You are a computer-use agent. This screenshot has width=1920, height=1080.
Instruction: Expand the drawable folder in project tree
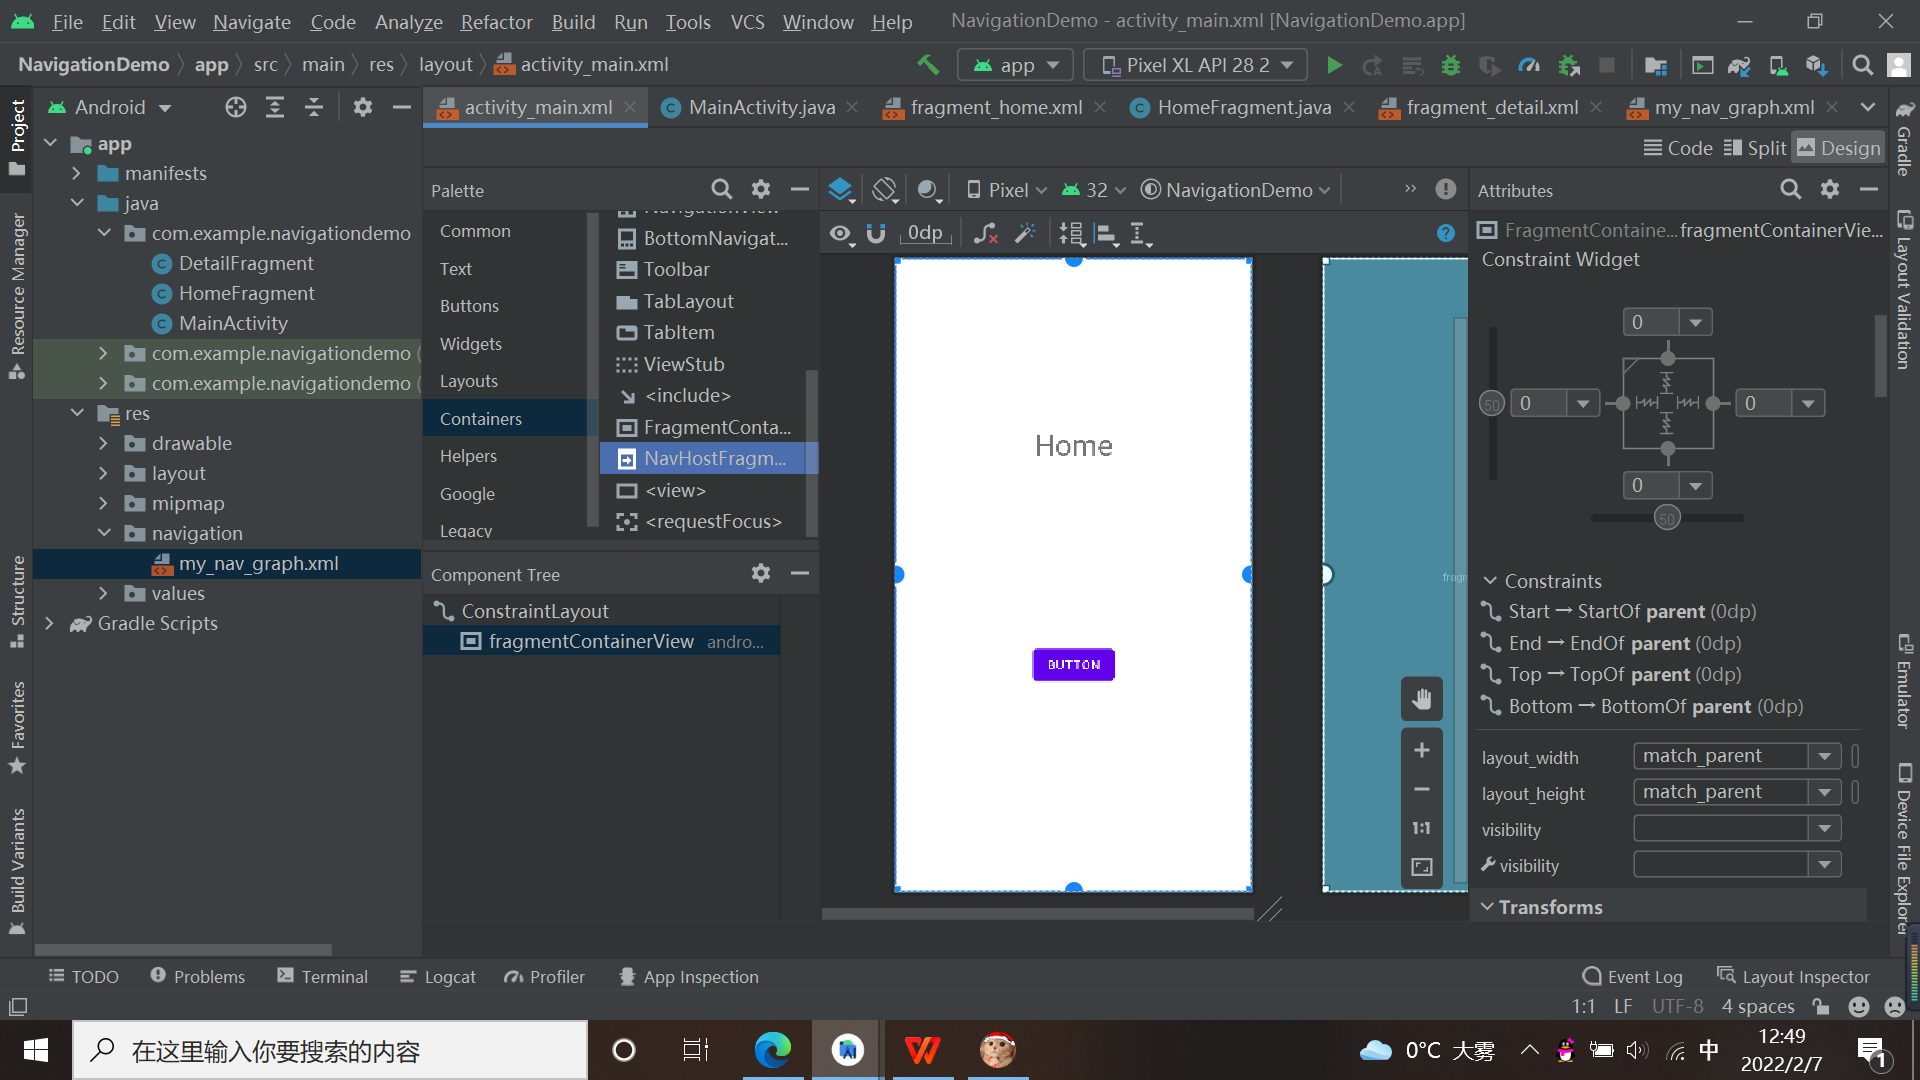[103, 443]
